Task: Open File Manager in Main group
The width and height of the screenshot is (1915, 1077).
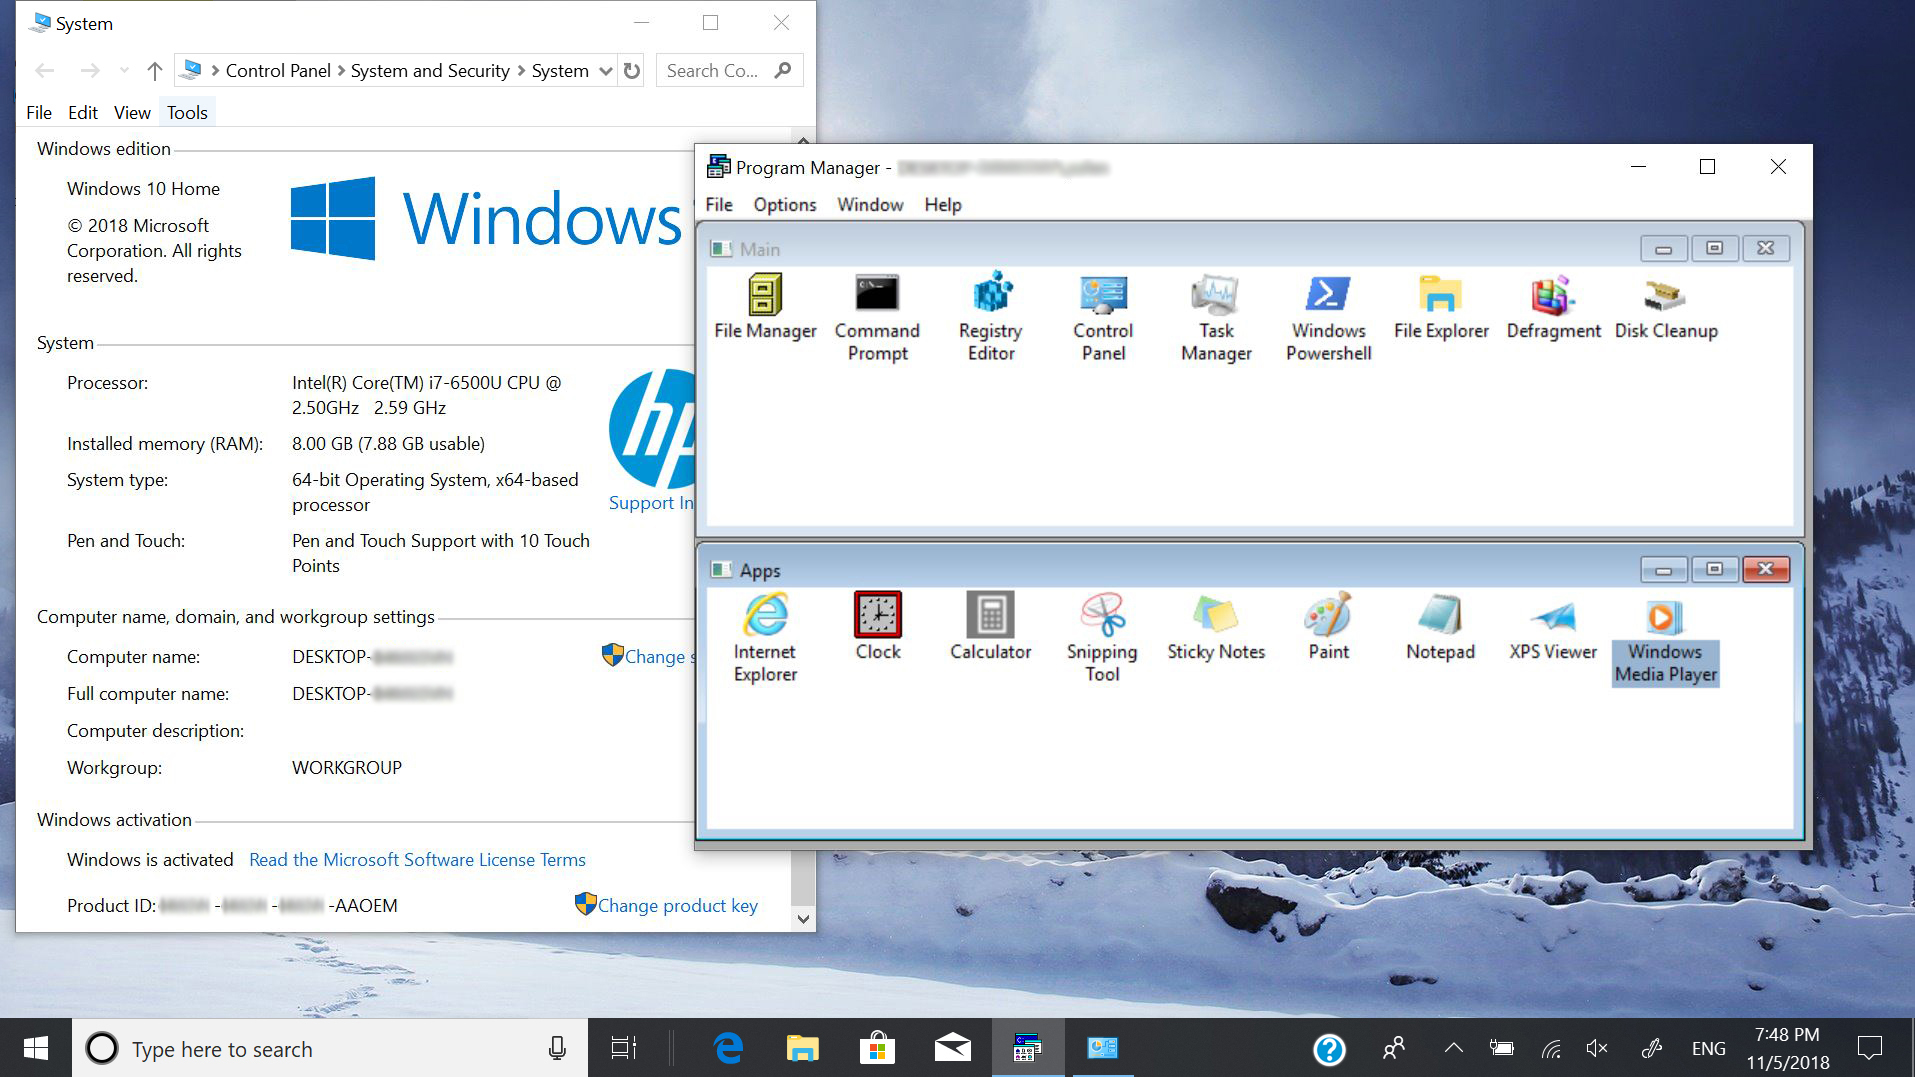Action: (x=765, y=307)
